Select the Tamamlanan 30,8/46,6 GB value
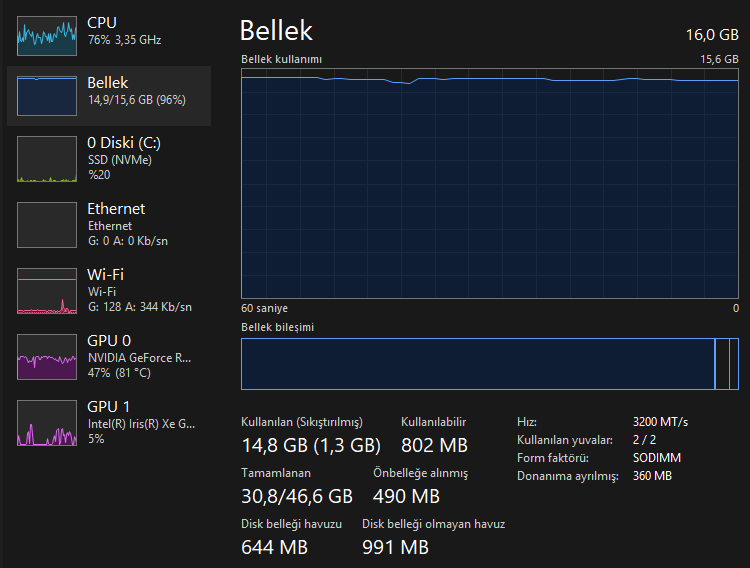The height and width of the screenshot is (568, 750). coord(297,495)
